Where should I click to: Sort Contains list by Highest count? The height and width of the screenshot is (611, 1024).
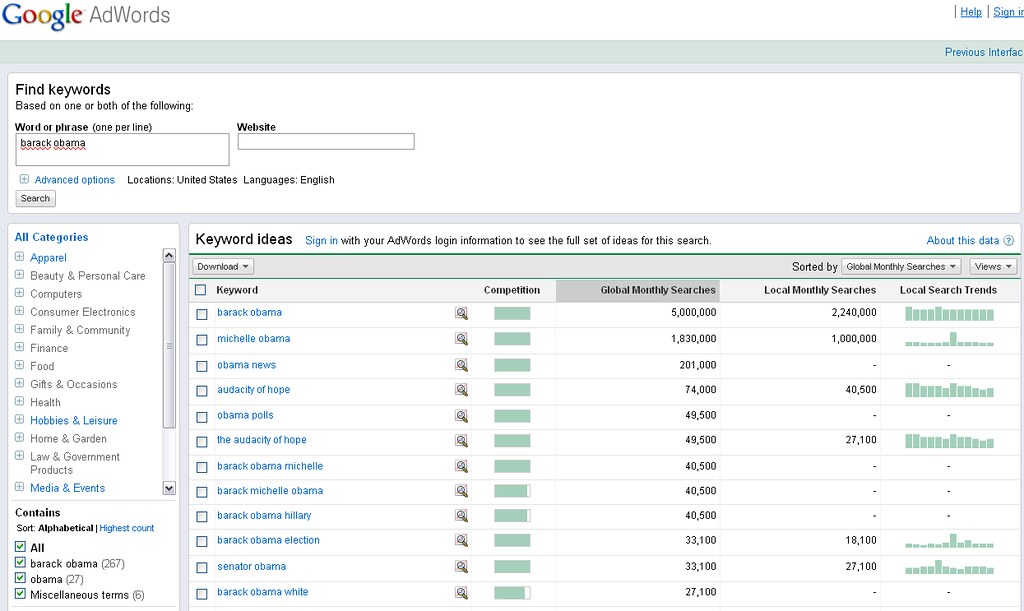pyautogui.click(x=127, y=528)
